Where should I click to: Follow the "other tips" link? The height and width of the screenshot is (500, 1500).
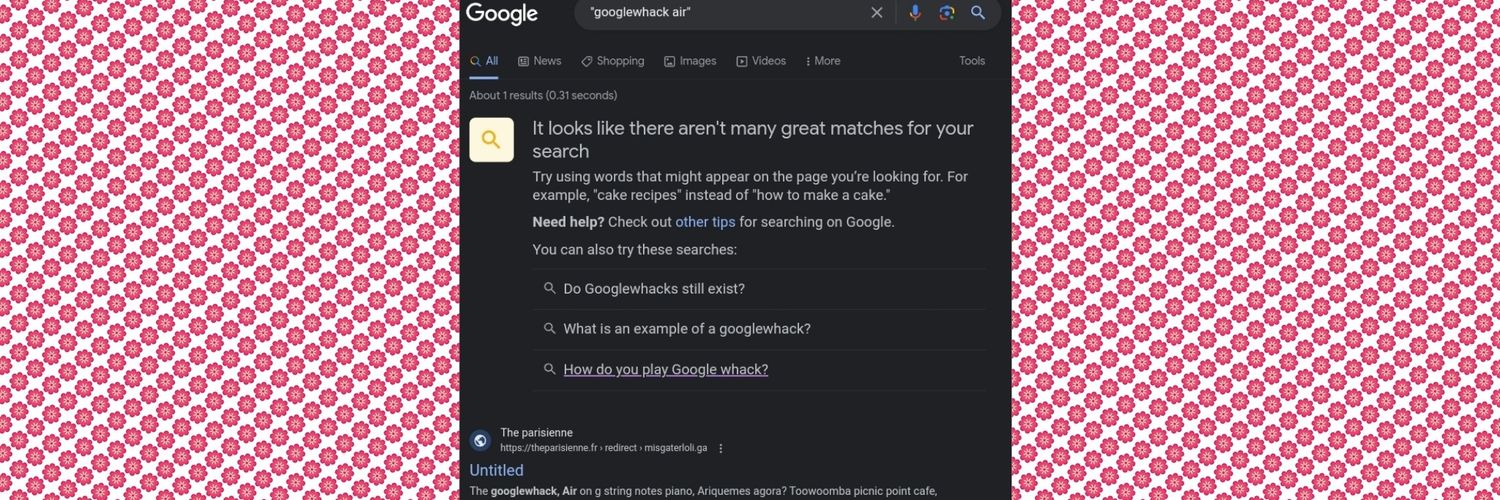pos(705,222)
